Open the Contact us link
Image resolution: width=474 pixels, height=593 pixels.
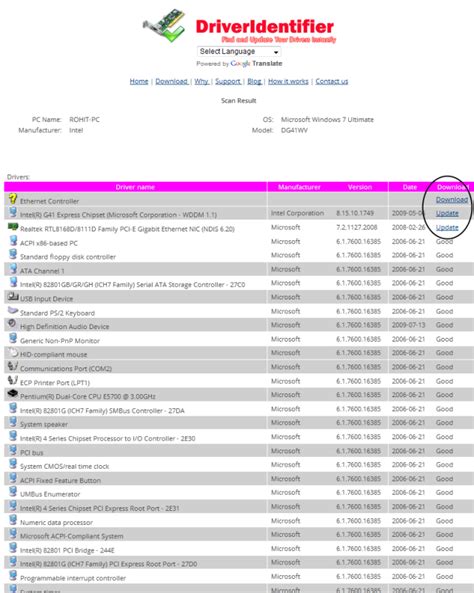click(x=332, y=81)
